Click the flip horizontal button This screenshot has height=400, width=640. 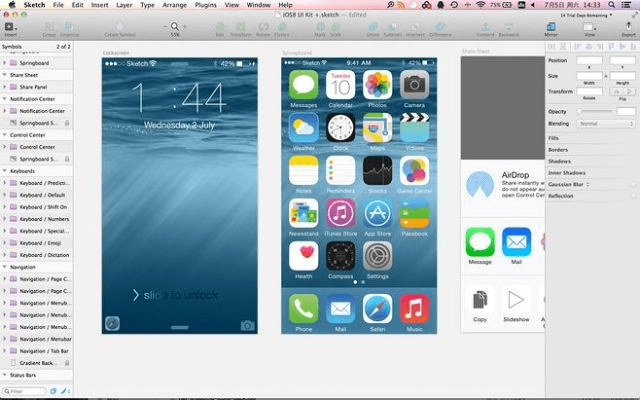point(617,92)
